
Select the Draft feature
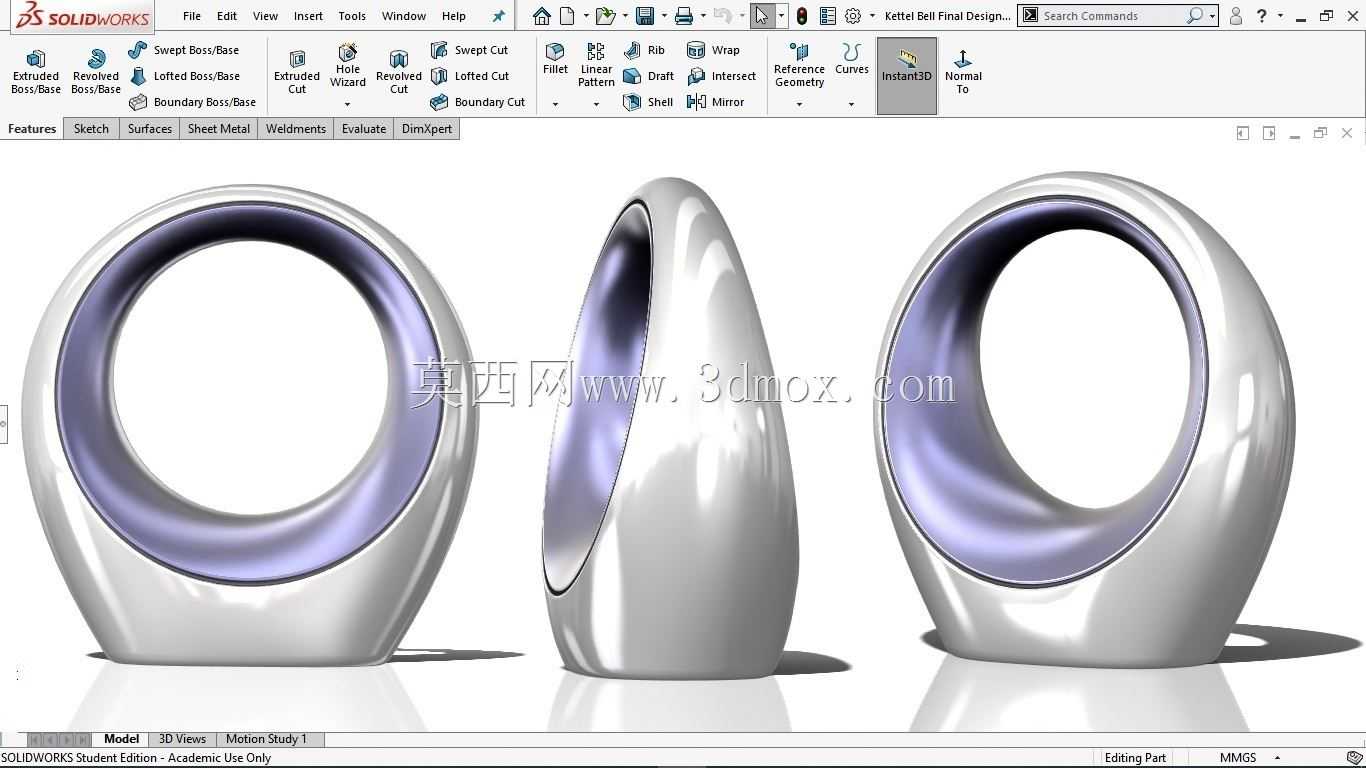point(648,76)
